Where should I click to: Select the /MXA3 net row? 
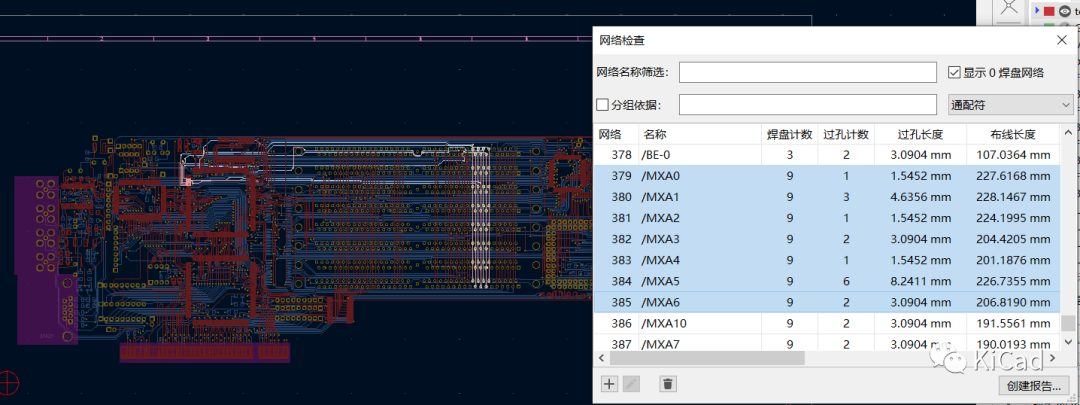click(x=827, y=239)
